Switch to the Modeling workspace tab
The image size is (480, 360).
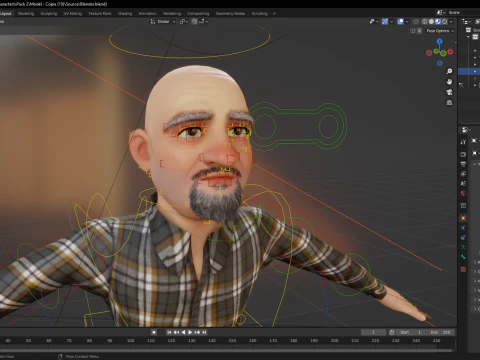(x=26, y=14)
